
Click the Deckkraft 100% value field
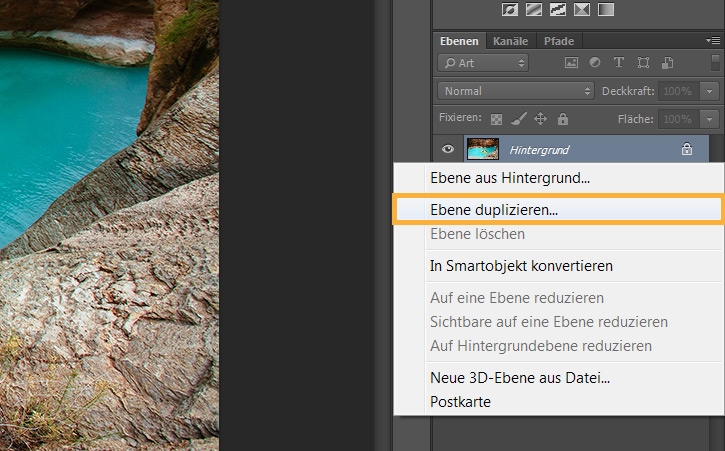pyautogui.click(x=679, y=91)
